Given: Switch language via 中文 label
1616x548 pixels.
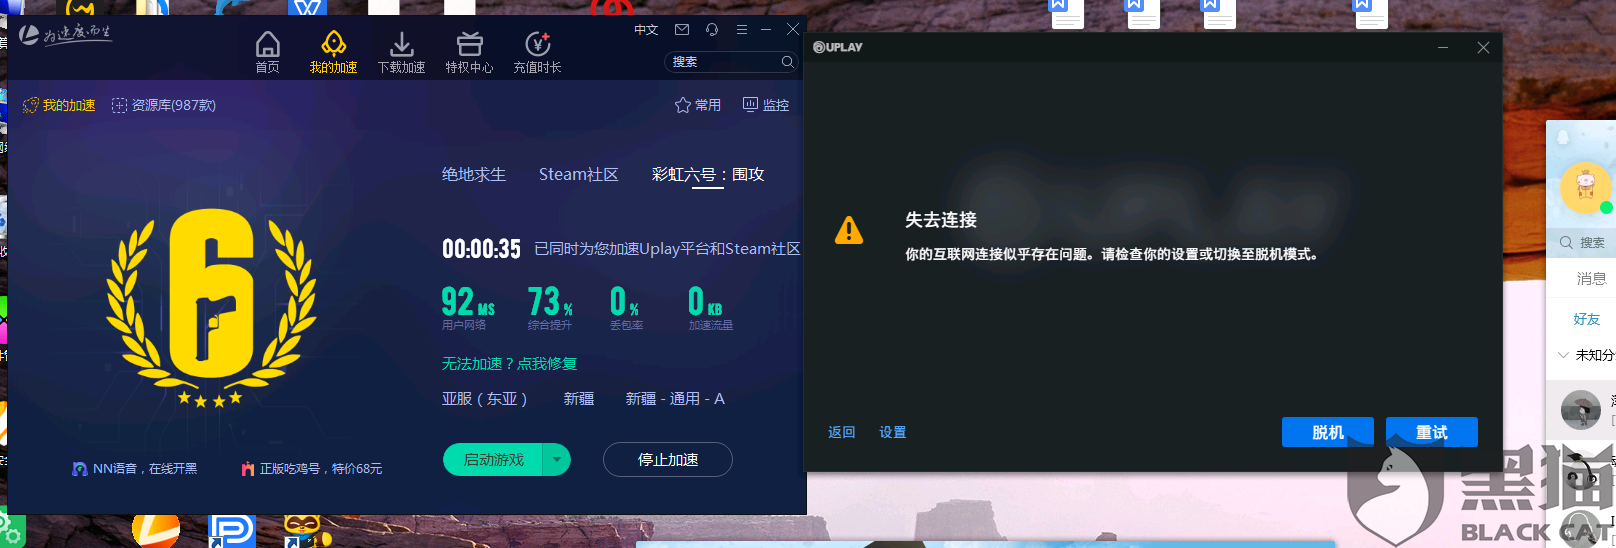Looking at the screenshot, I should pos(646,30).
